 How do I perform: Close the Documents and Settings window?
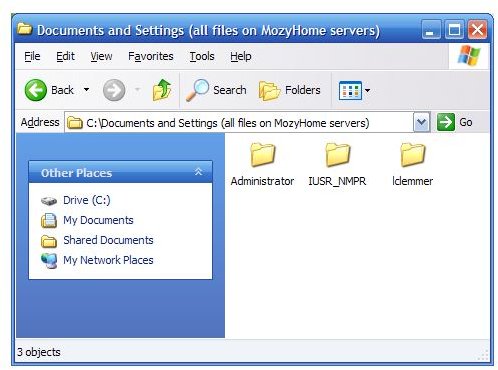tap(477, 30)
